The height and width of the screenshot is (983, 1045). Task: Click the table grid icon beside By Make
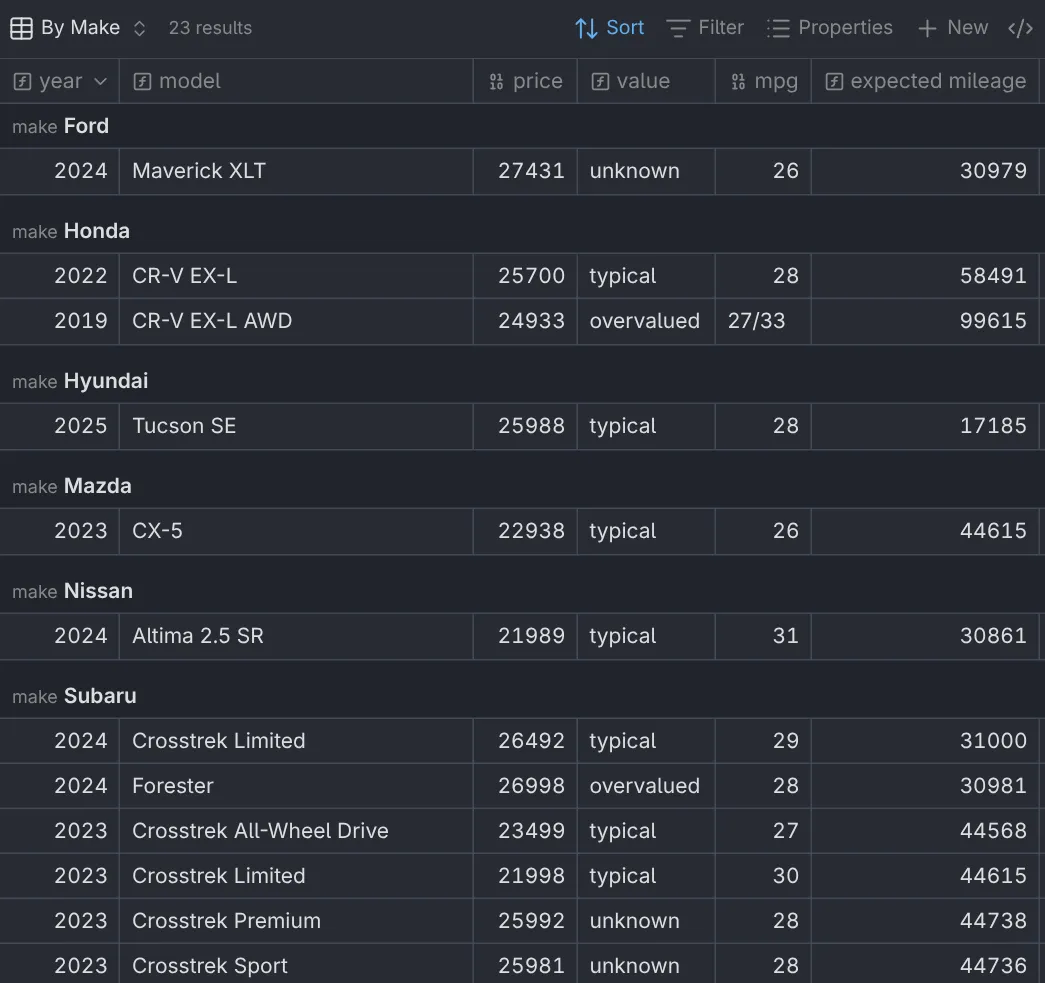coord(21,27)
